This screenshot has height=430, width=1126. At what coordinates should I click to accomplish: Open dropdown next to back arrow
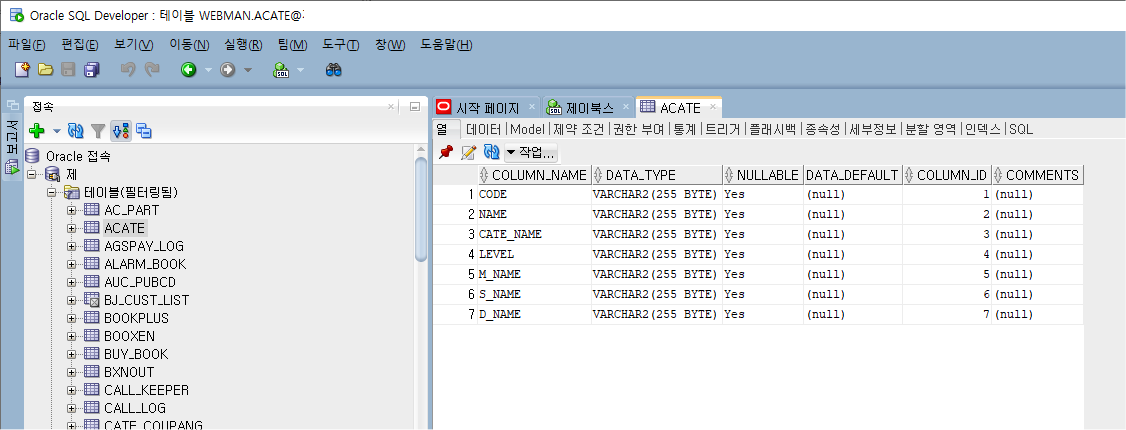(208, 70)
